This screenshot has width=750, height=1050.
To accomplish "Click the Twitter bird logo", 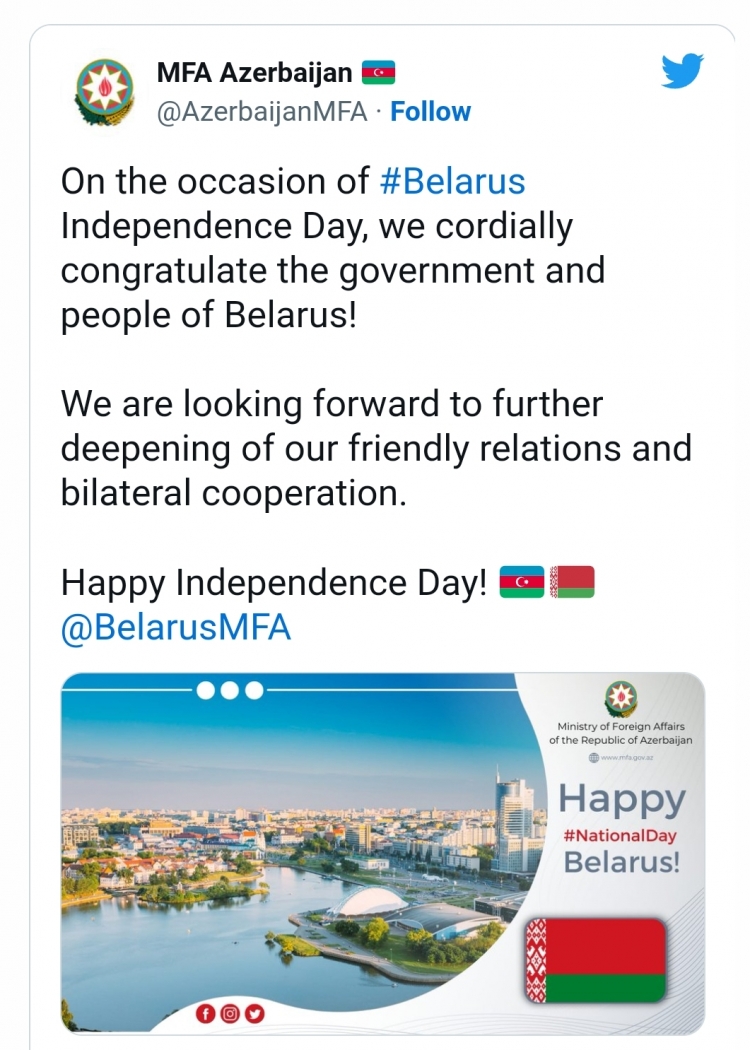I will click(x=682, y=71).
